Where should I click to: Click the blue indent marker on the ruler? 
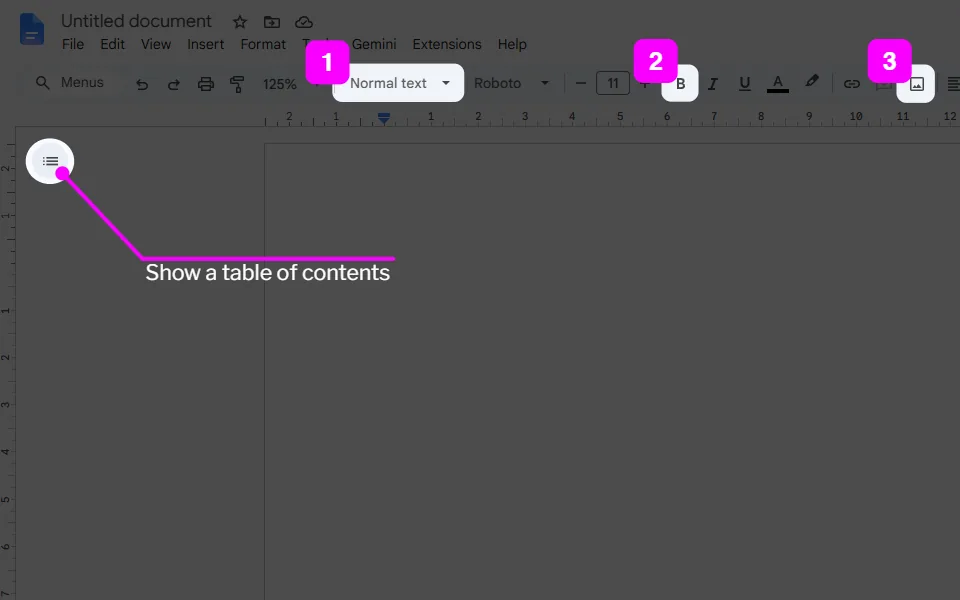pyautogui.click(x=384, y=118)
